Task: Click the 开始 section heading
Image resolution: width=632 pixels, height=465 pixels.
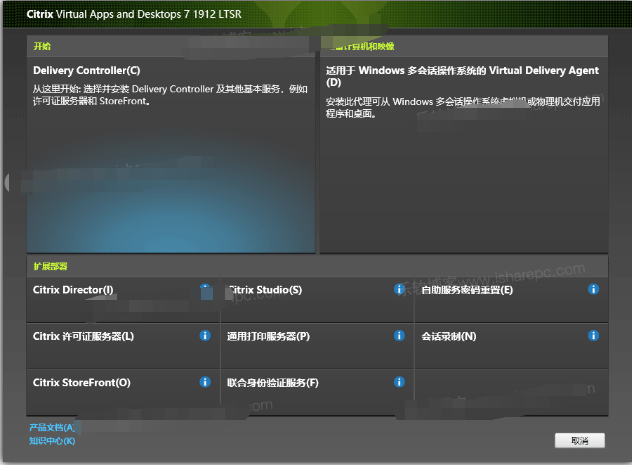Action: (42, 46)
